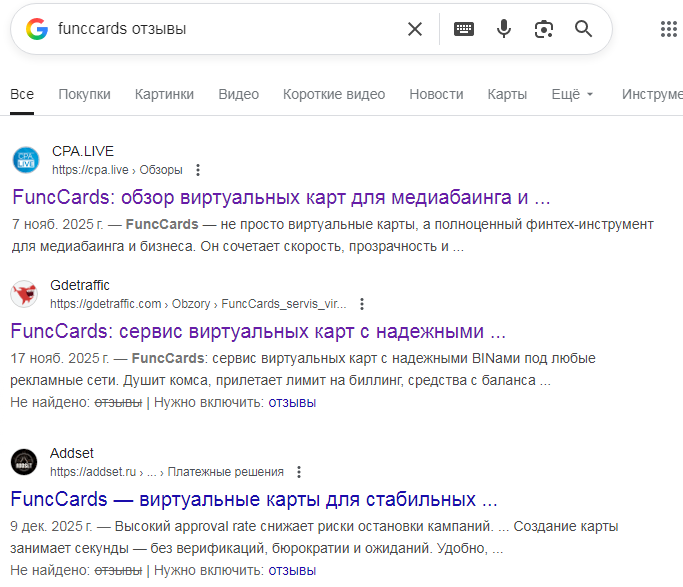Image resolution: width=683 pixels, height=587 pixels.
Task: Open the on-screen keyboard input tool
Action: pyautogui.click(x=464, y=29)
